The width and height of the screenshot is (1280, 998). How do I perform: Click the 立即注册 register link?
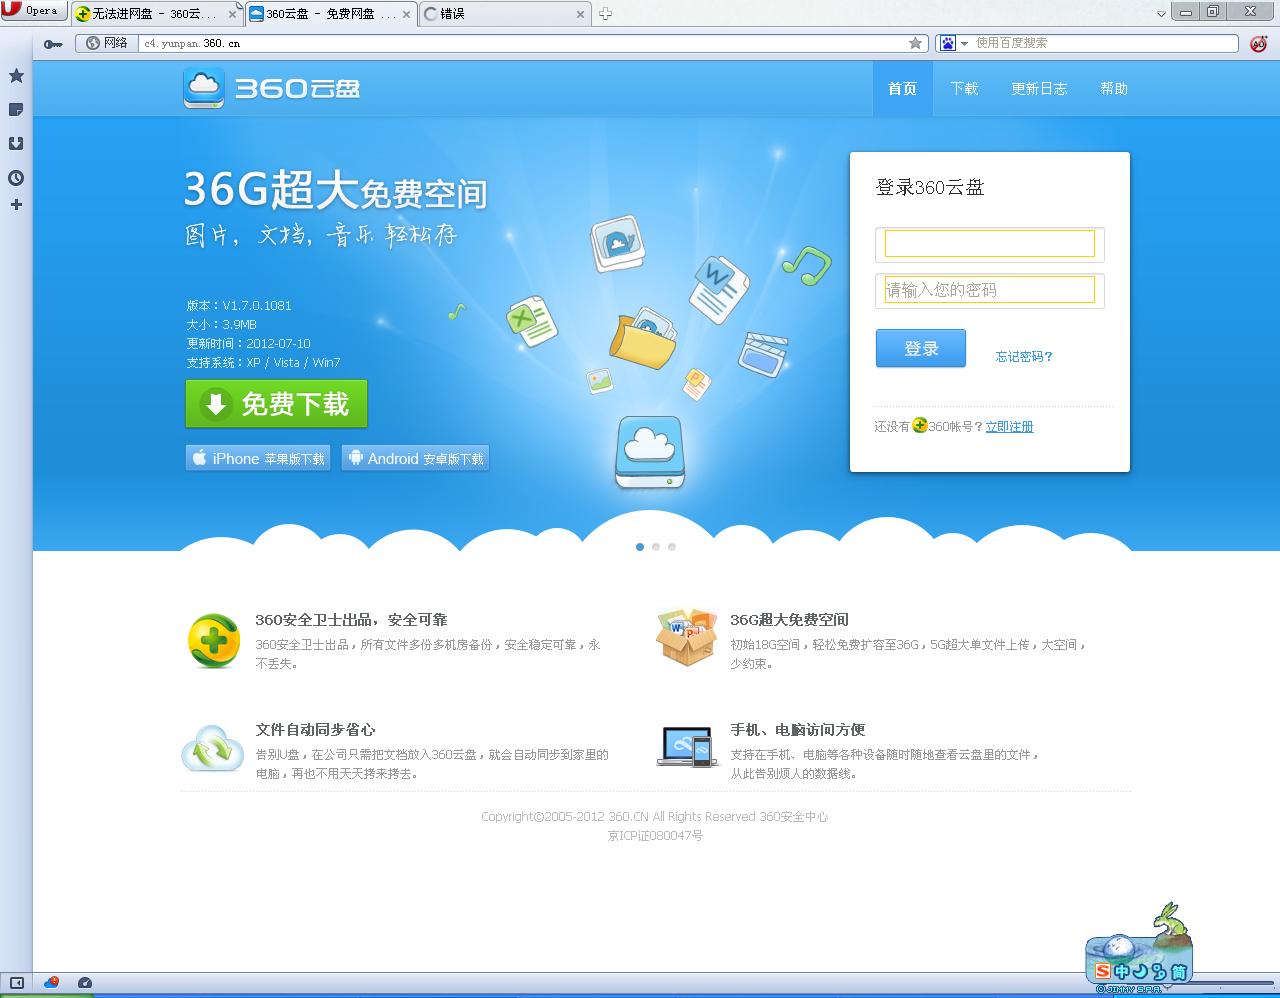pos(1009,427)
